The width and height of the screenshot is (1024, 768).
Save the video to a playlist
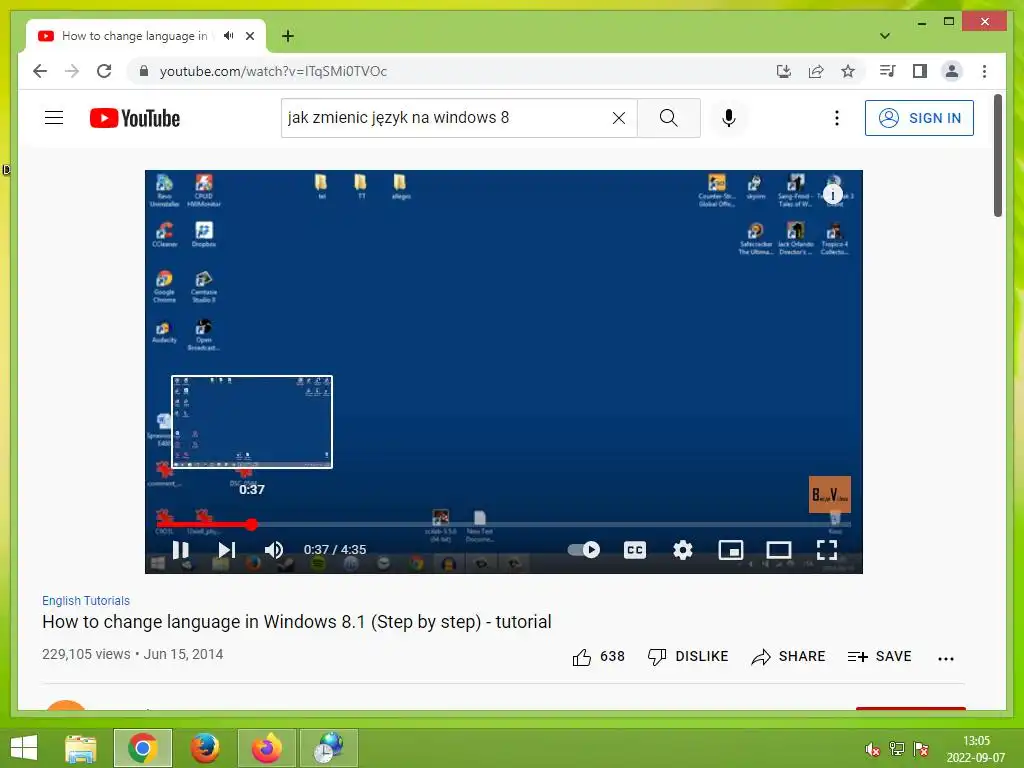click(x=879, y=656)
